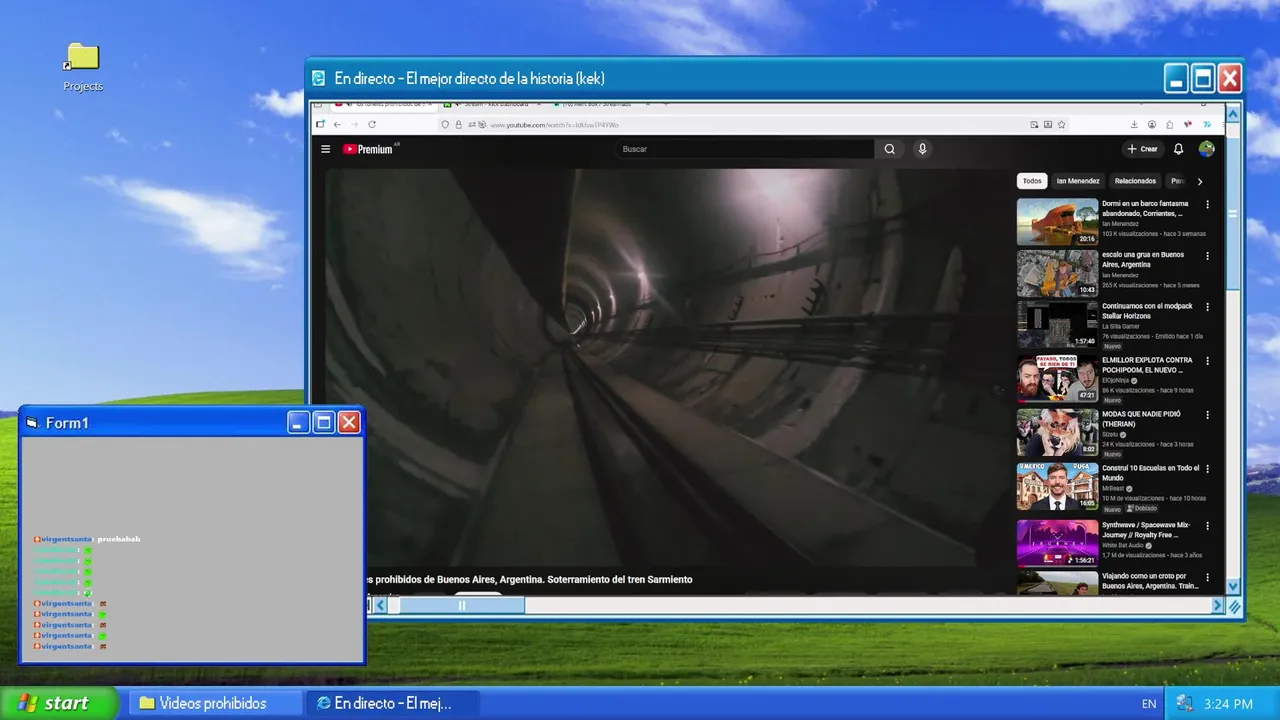
Task: Click 'virgentsanta: pruebabab' chat message in Form1
Action: (x=87, y=539)
